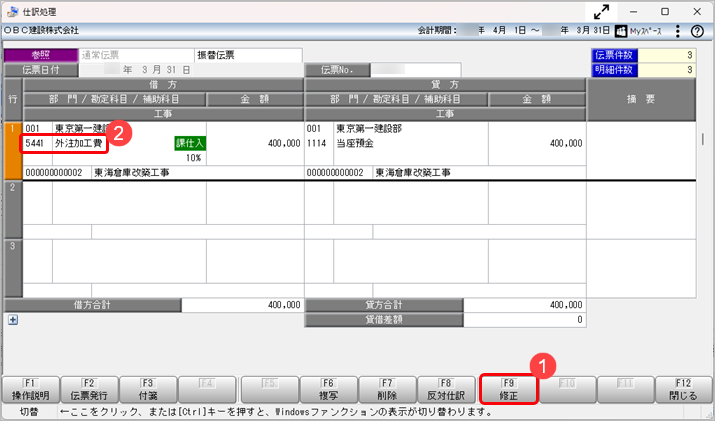Image resolution: width=715 pixels, height=421 pixels.
Task: Click the purple 参照 mode label
Action: tap(41, 55)
